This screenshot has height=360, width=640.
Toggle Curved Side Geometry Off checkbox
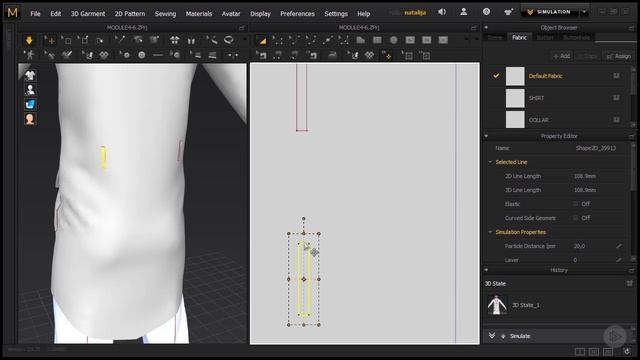(576, 218)
